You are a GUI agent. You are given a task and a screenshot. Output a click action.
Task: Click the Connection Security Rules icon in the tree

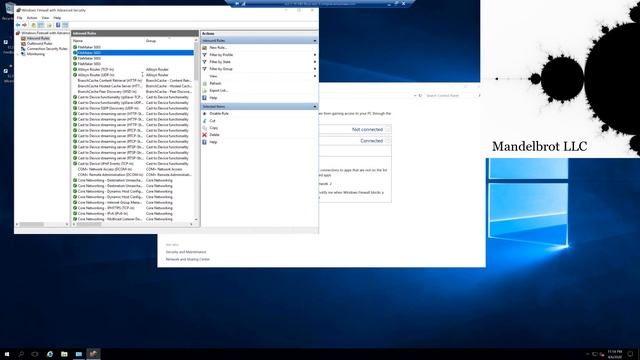tap(24, 49)
